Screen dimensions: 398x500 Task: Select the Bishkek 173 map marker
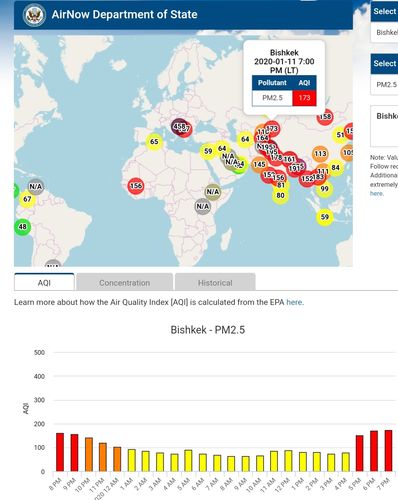[272, 129]
